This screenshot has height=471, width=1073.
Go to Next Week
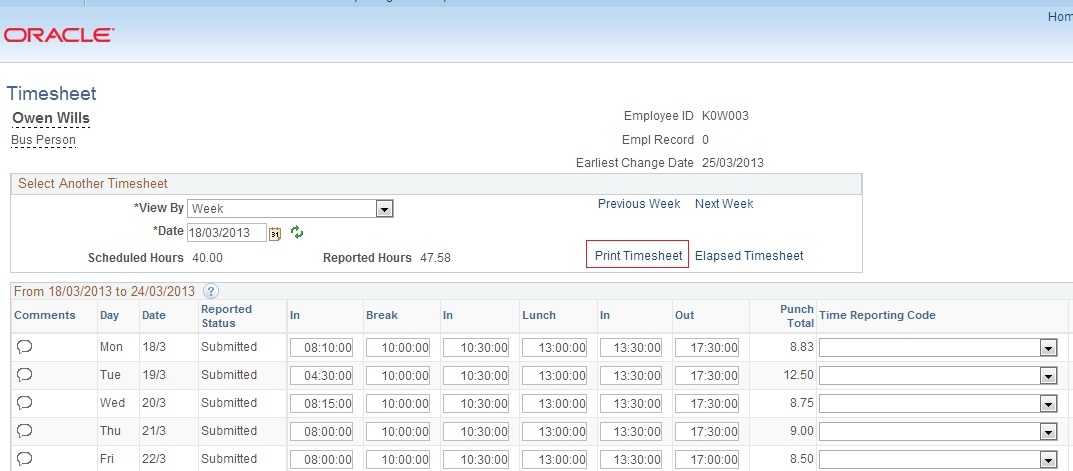point(724,204)
